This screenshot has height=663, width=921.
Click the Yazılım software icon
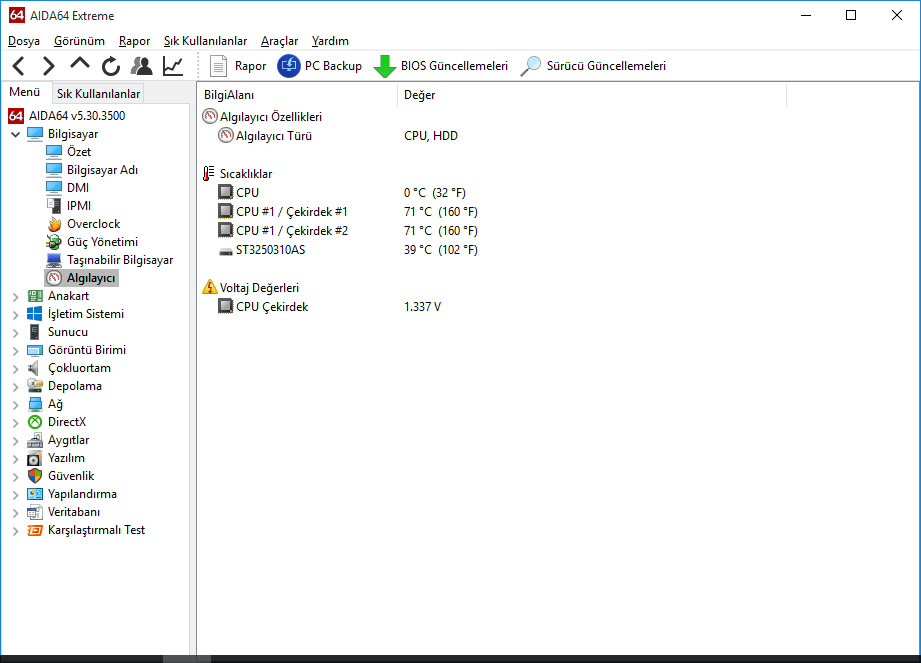pos(35,458)
